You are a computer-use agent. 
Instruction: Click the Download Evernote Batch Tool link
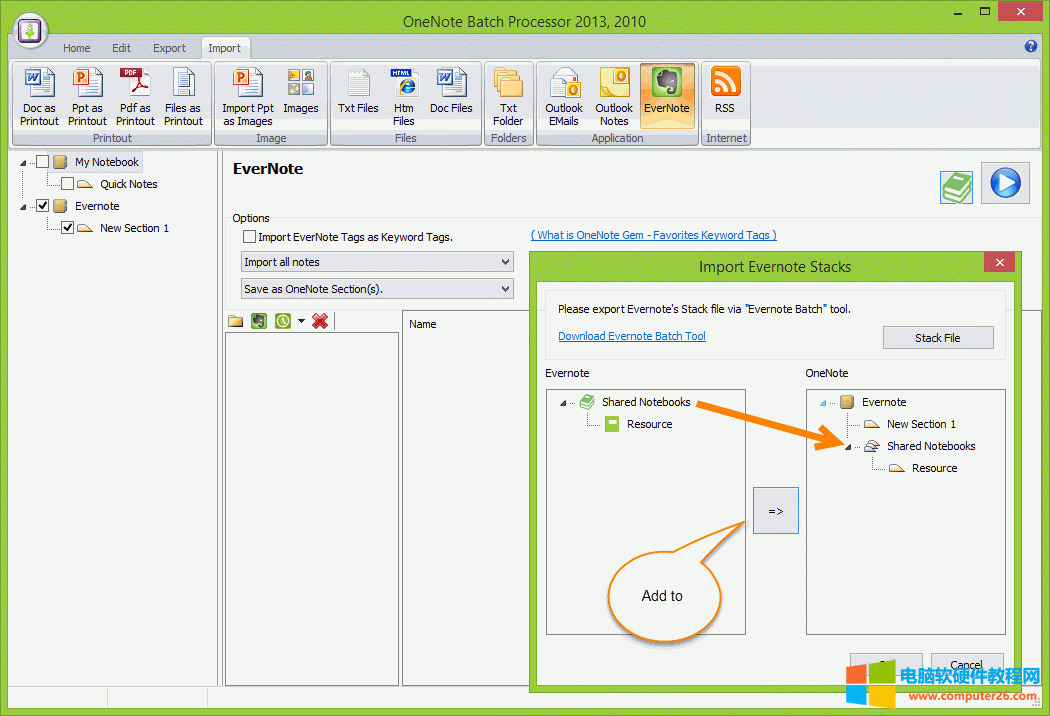tap(631, 336)
